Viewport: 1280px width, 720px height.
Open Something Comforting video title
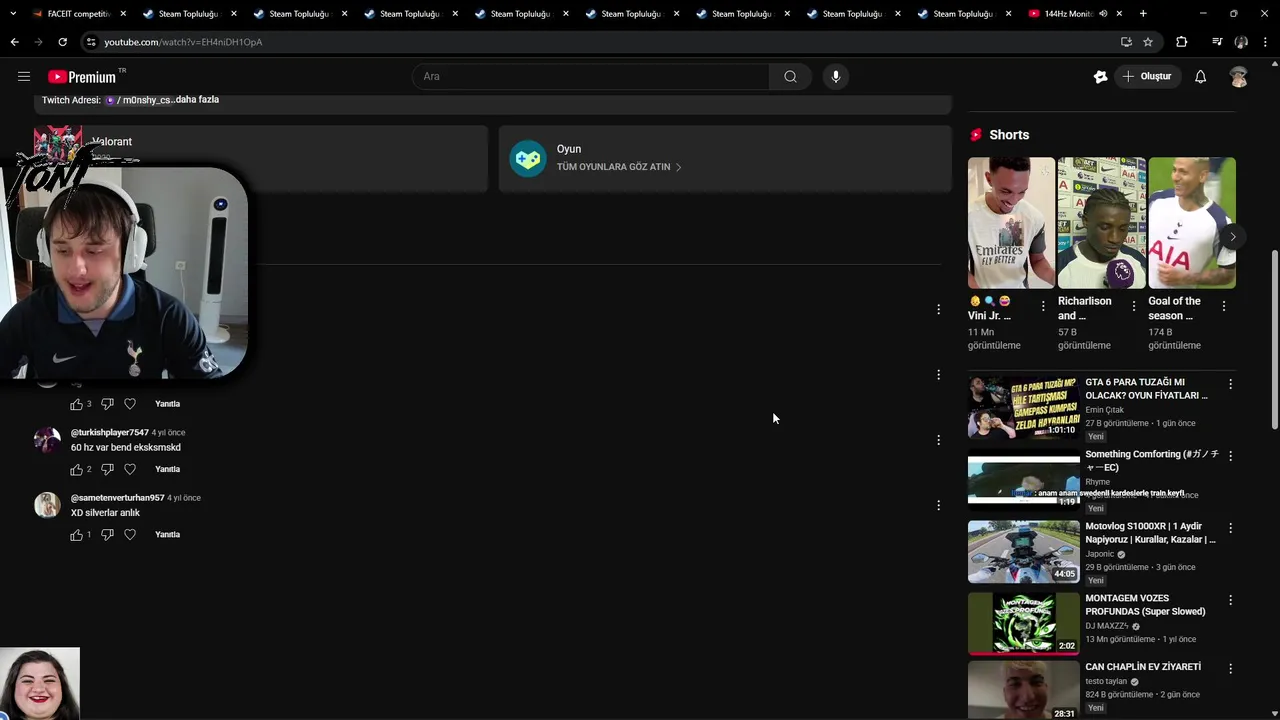(1152, 461)
